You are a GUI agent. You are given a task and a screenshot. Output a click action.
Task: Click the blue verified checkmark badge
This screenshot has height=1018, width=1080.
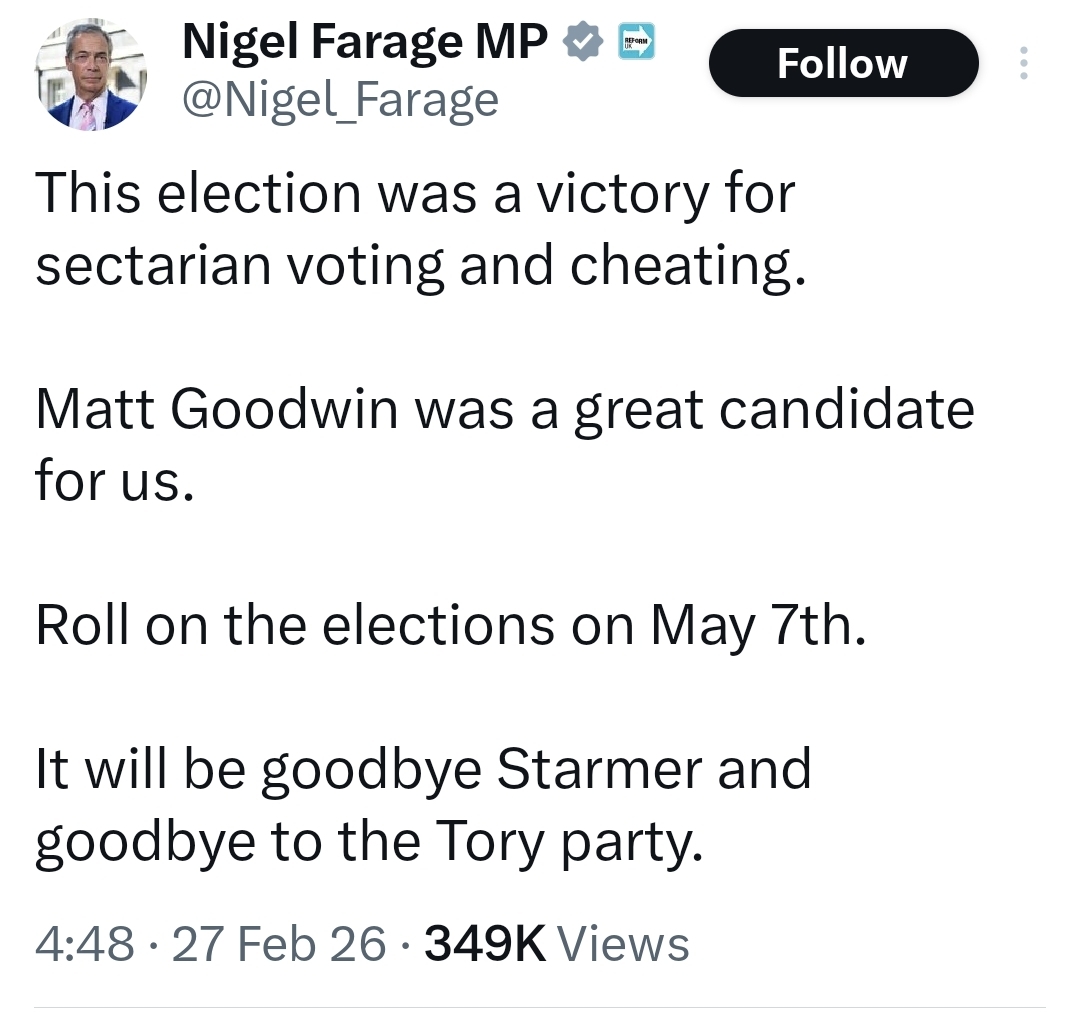point(584,42)
